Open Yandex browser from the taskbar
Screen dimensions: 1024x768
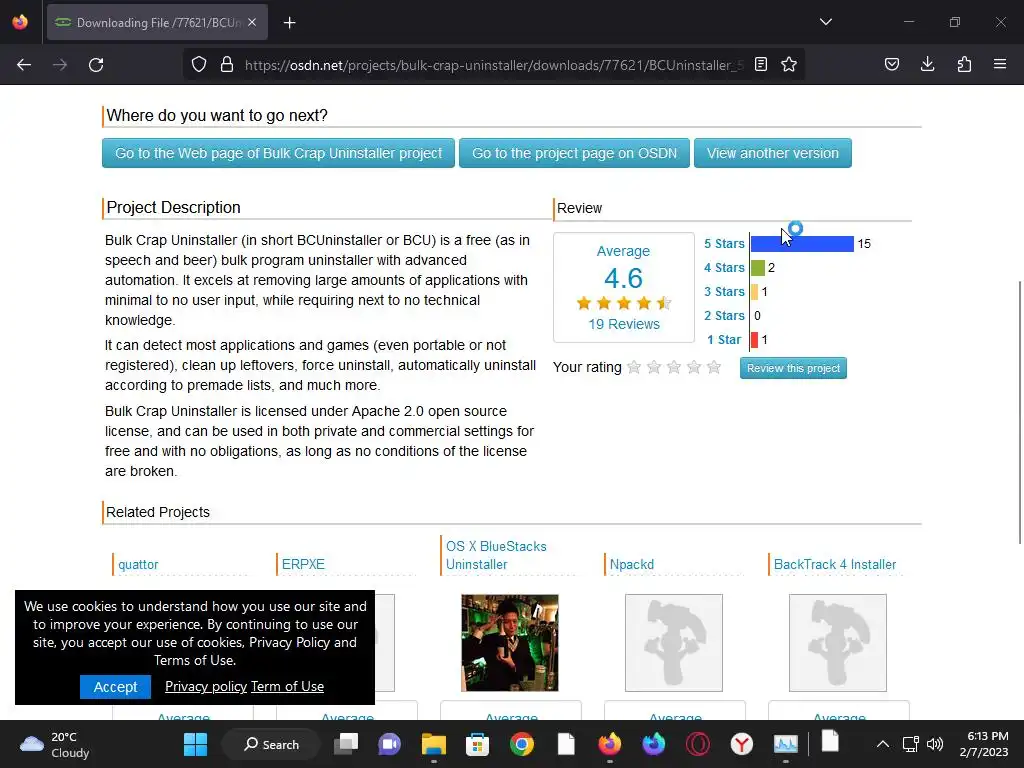pyautogui.click(x=741, y=744)
